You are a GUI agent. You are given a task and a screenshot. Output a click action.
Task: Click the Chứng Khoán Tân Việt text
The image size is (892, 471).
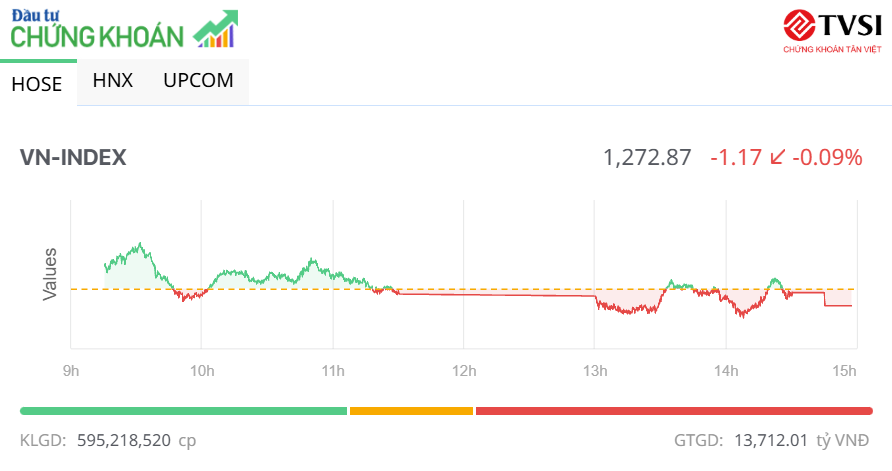click(x=831, y=48)
